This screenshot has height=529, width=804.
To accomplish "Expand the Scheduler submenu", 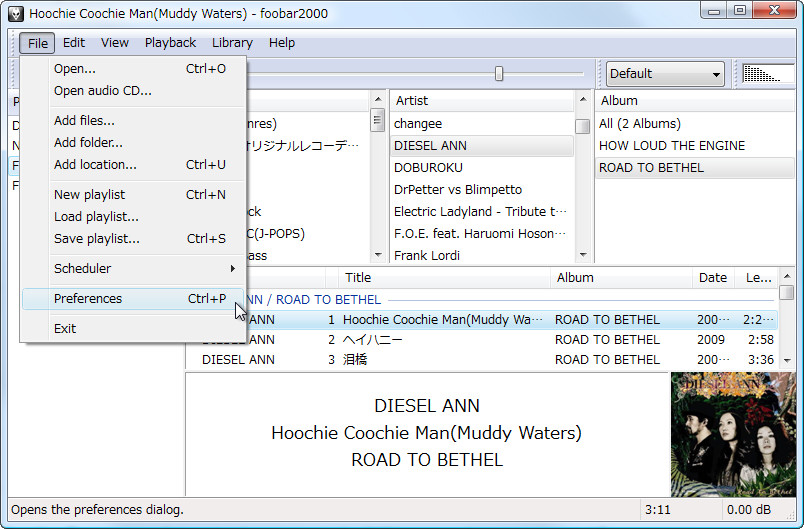I will (133, 269).
